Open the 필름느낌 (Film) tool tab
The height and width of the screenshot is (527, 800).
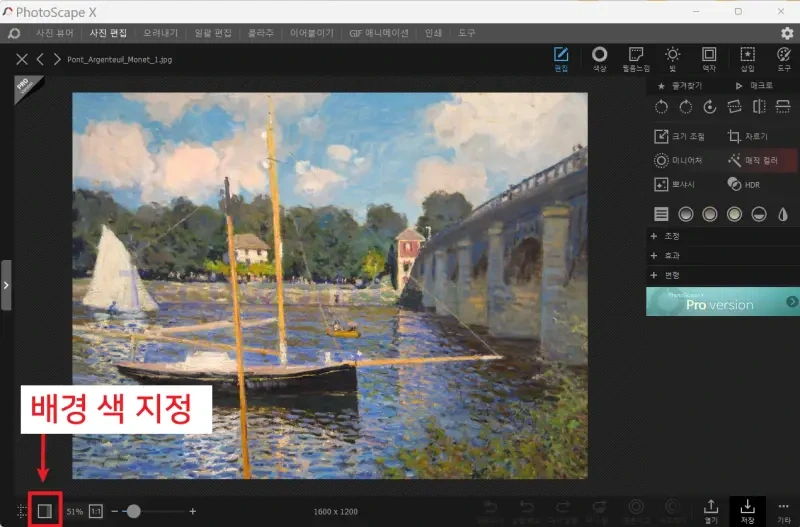(x=636, y=59)
